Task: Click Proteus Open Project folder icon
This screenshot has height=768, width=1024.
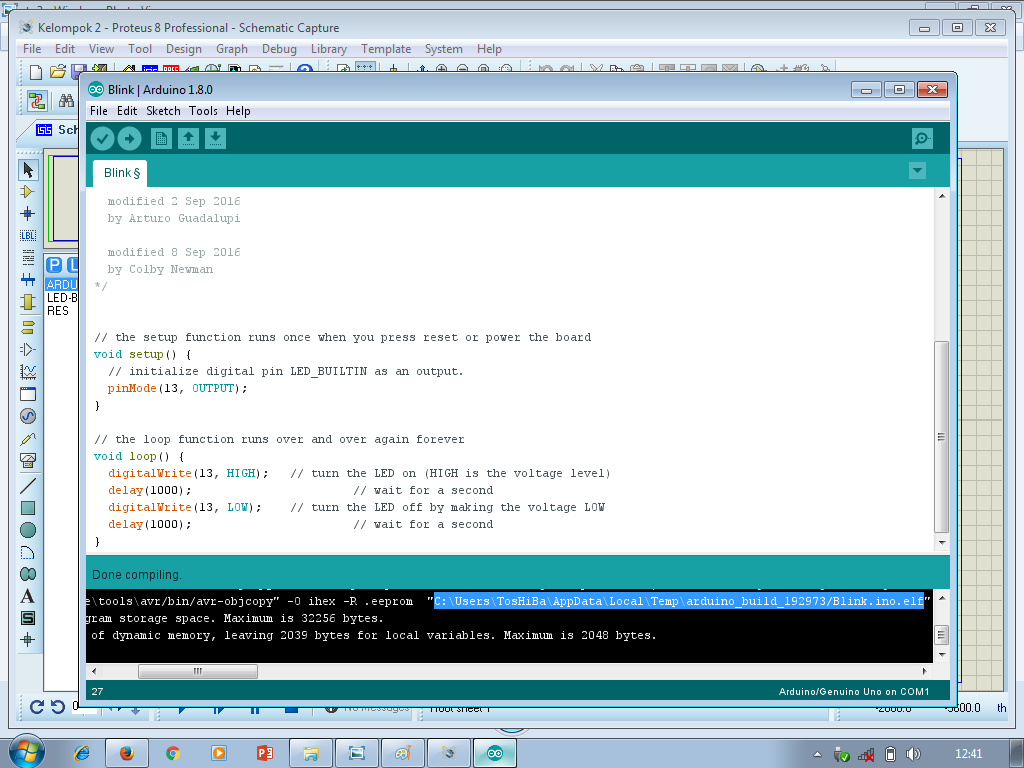Action: pos(57,71)
